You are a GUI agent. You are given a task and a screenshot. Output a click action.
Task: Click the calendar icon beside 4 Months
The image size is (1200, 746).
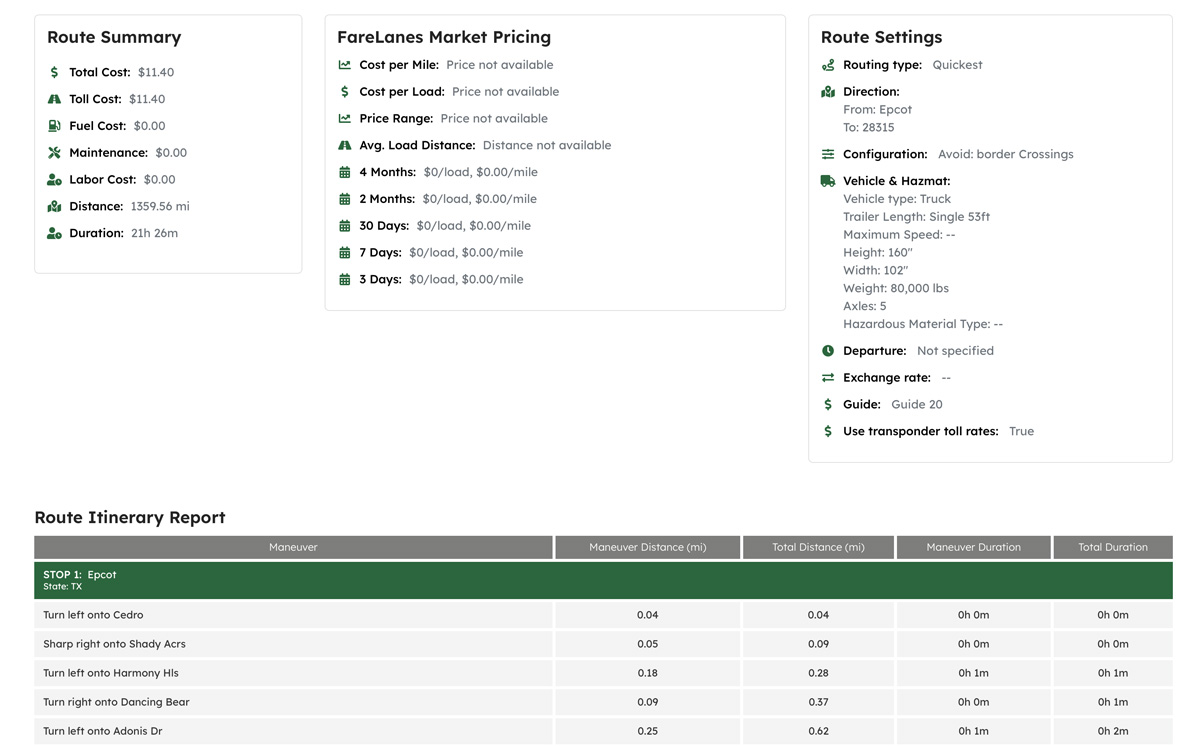coord(345,172)
